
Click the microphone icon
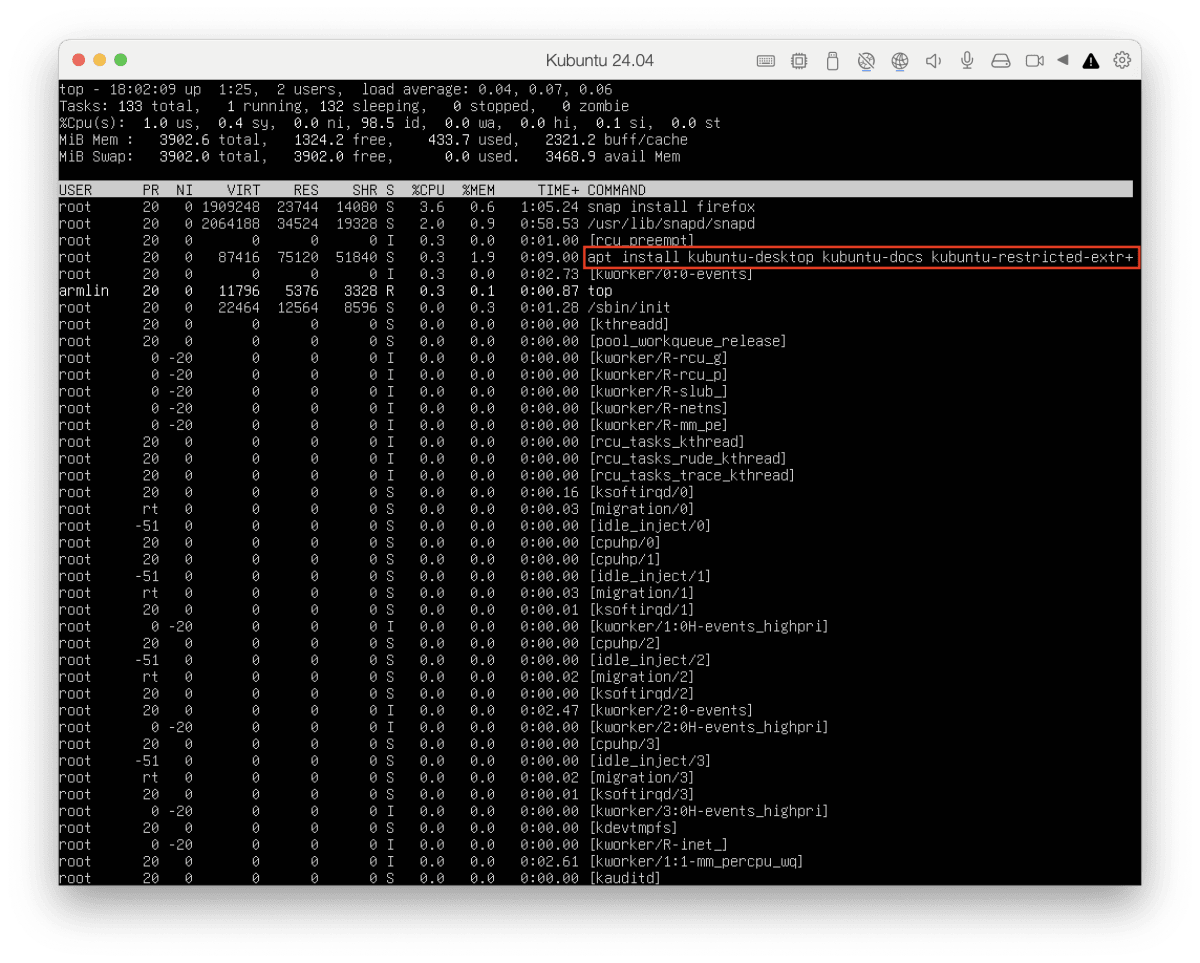pyautogui.click(x=967, y=61)
